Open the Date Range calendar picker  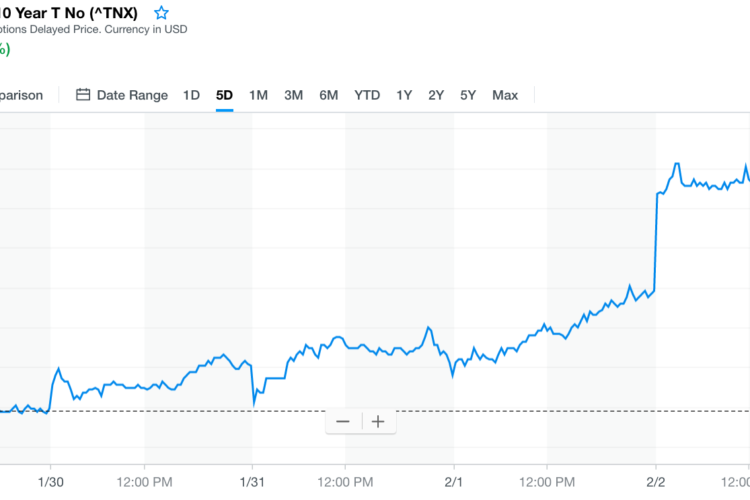(122, 95)
